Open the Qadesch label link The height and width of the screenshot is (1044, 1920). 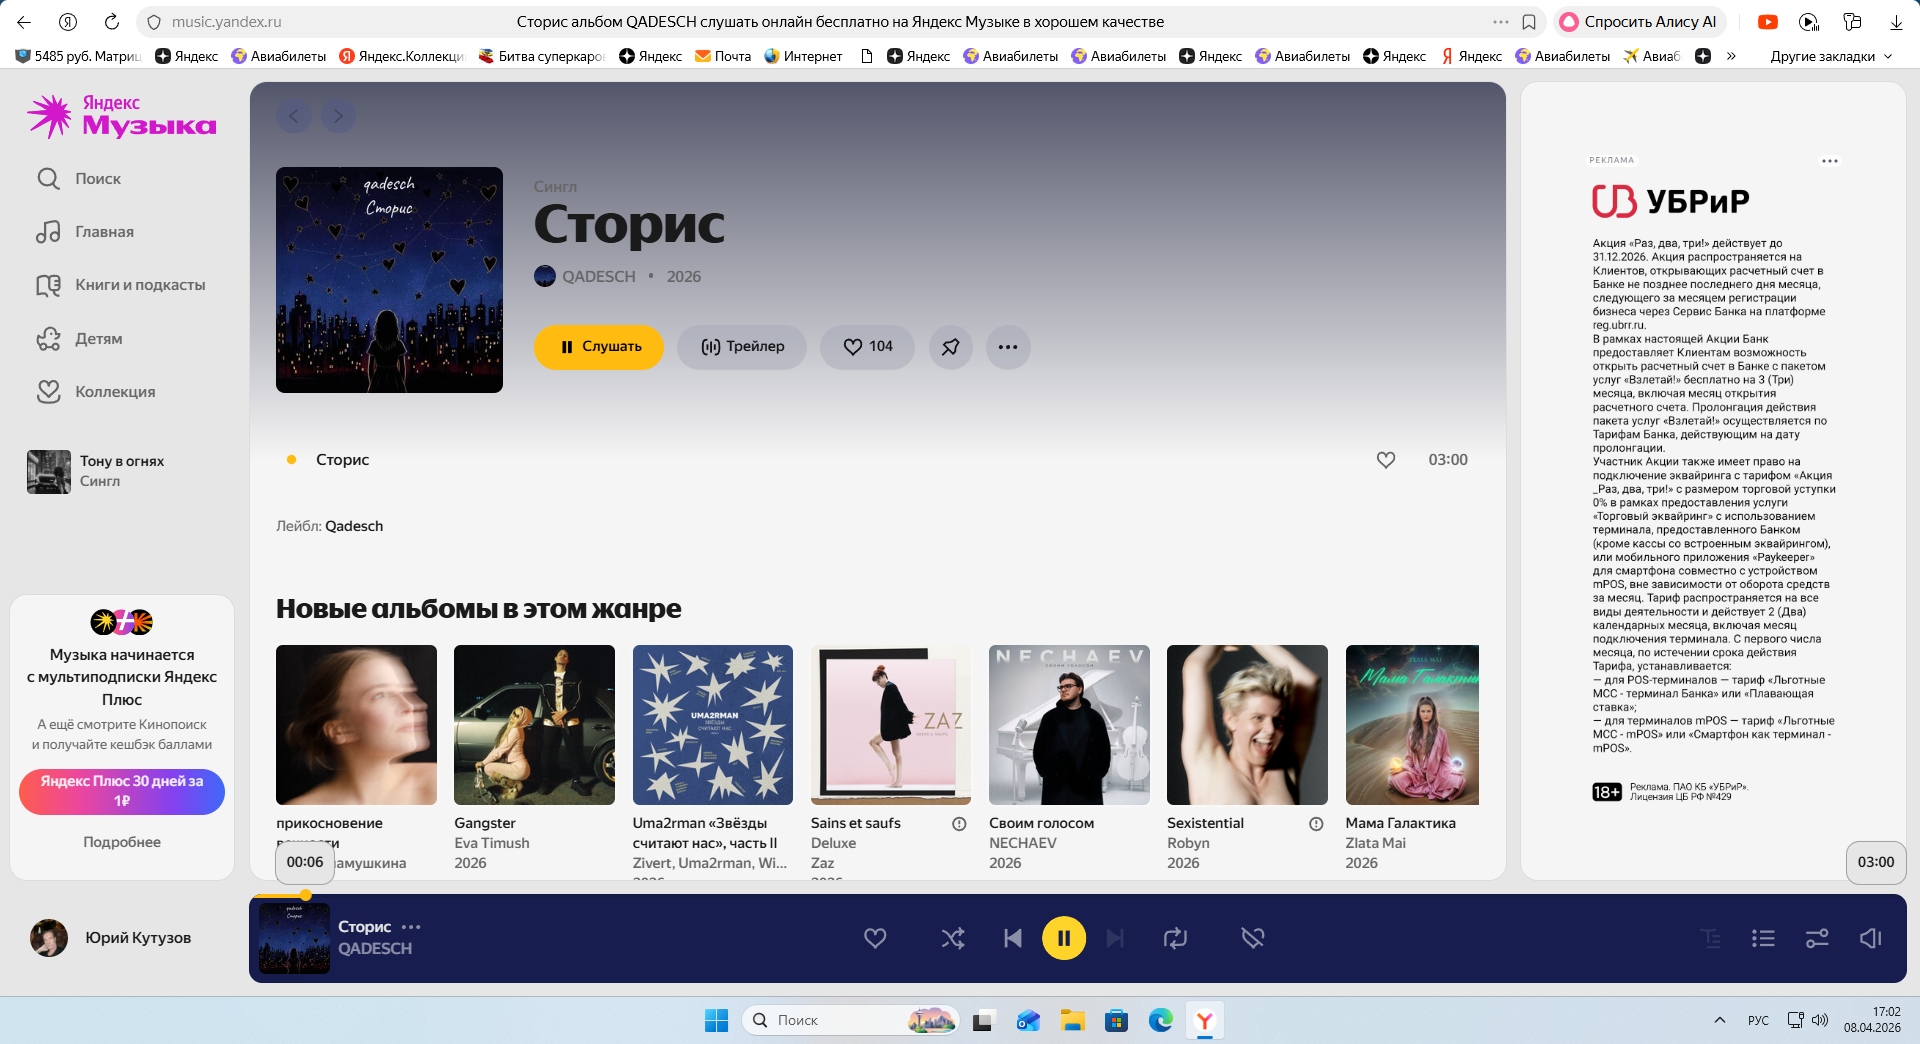click(x=354, y=526)
